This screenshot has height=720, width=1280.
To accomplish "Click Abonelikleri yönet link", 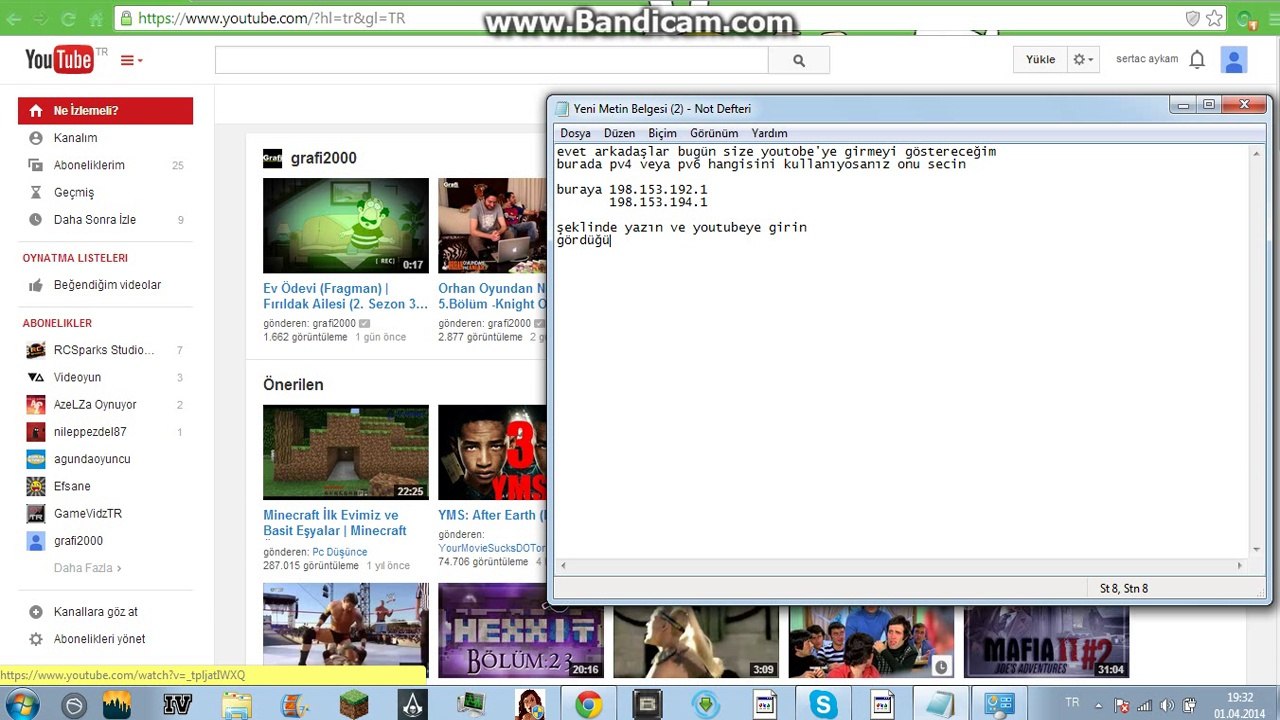I will (99, 639).
